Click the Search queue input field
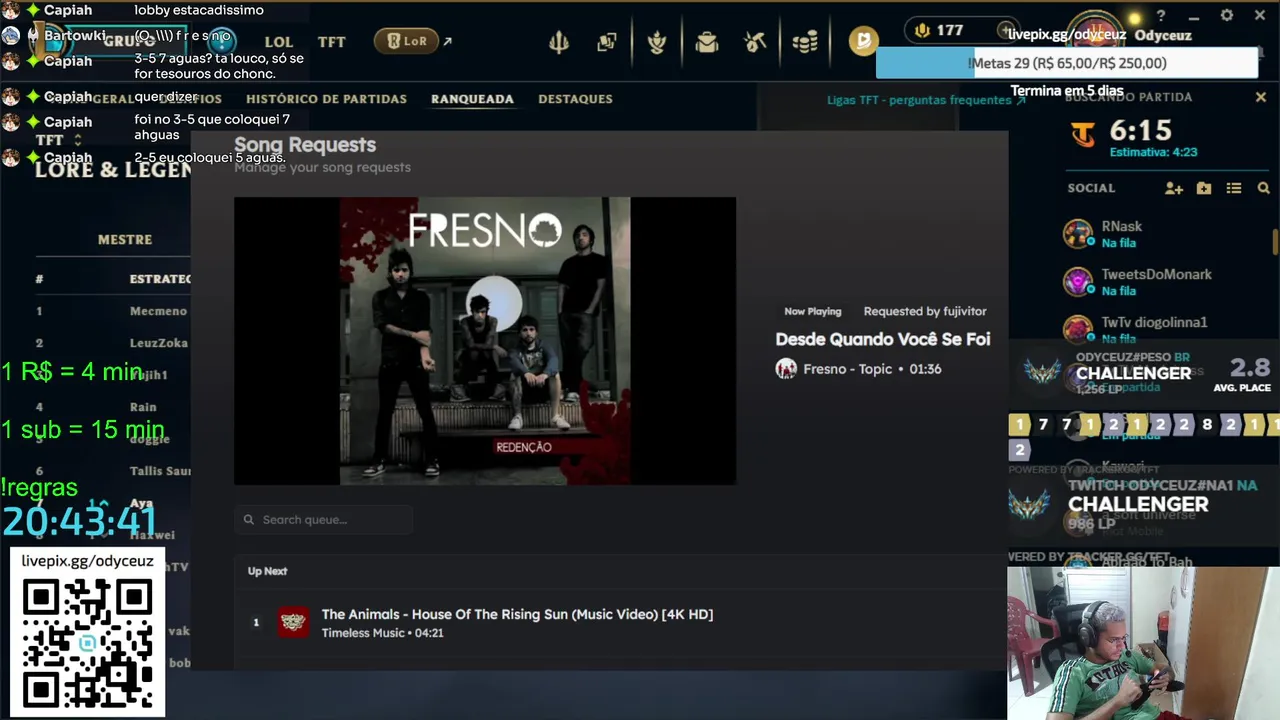This screenshot has width=1280, height=720. pyautogui.click(x=324, y=520)
